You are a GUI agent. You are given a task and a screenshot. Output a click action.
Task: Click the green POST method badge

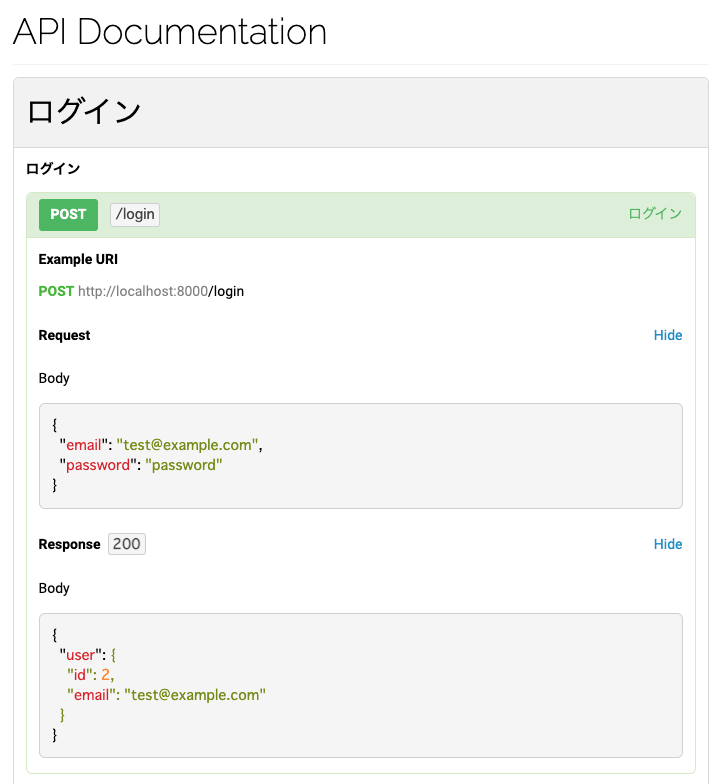68,214
